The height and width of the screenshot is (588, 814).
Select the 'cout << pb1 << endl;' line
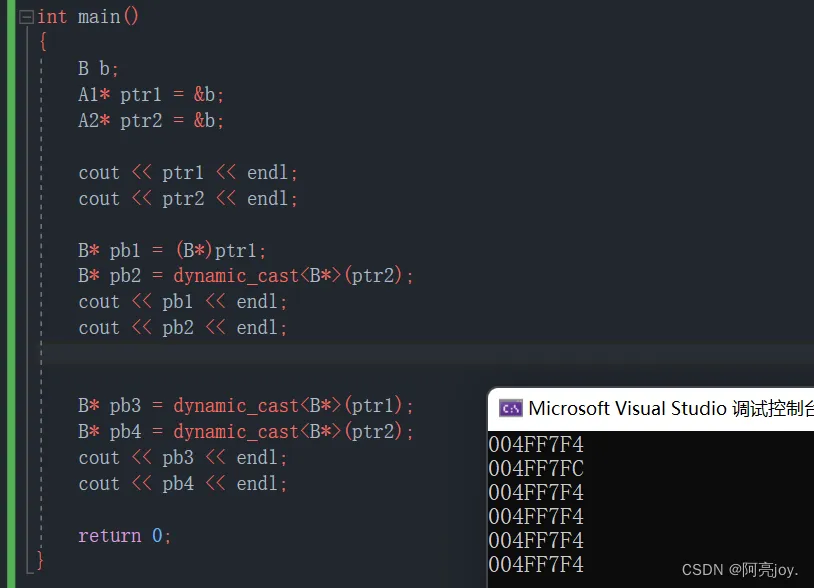coord(183,302)
